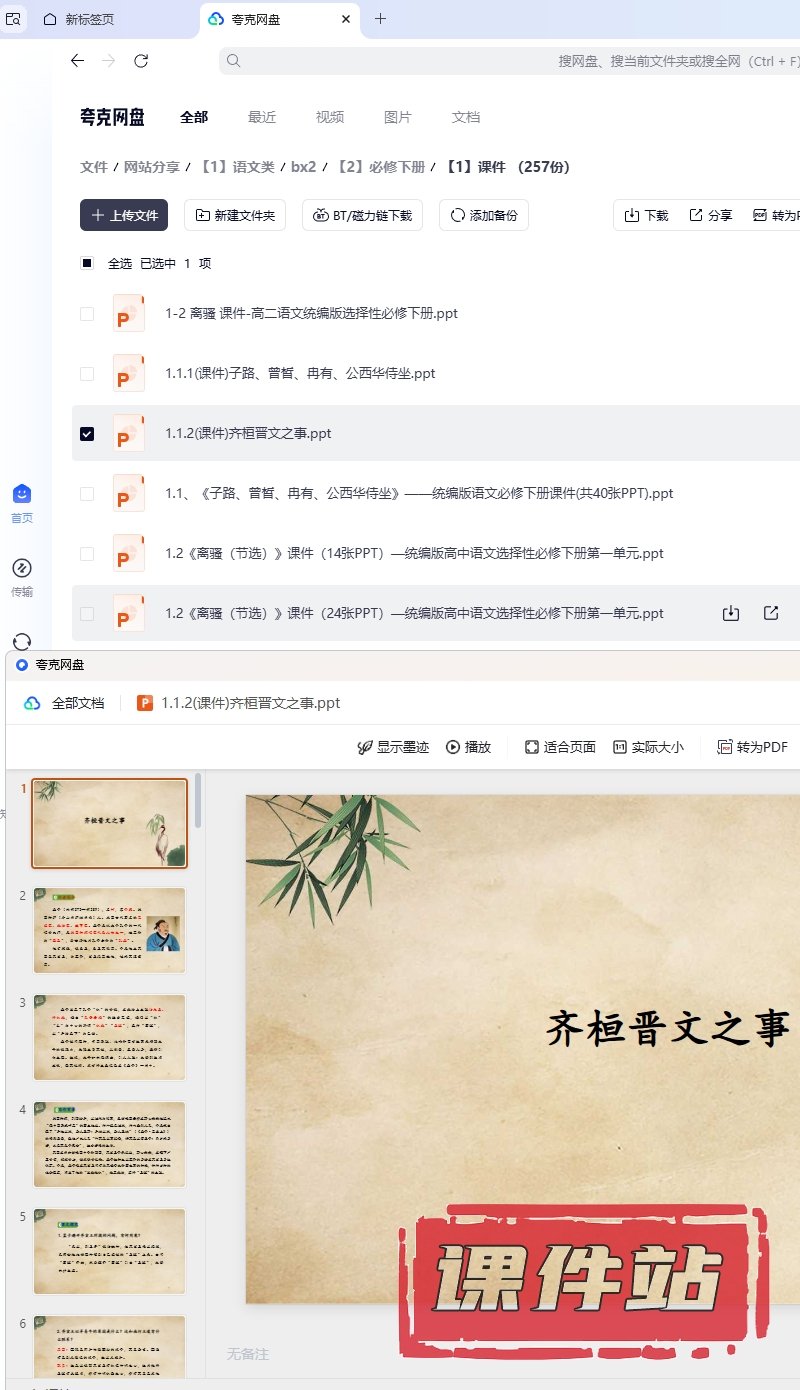Select slide 2 thumbnail in the panel
The image size is (800, 1390).
click(110, 930)
